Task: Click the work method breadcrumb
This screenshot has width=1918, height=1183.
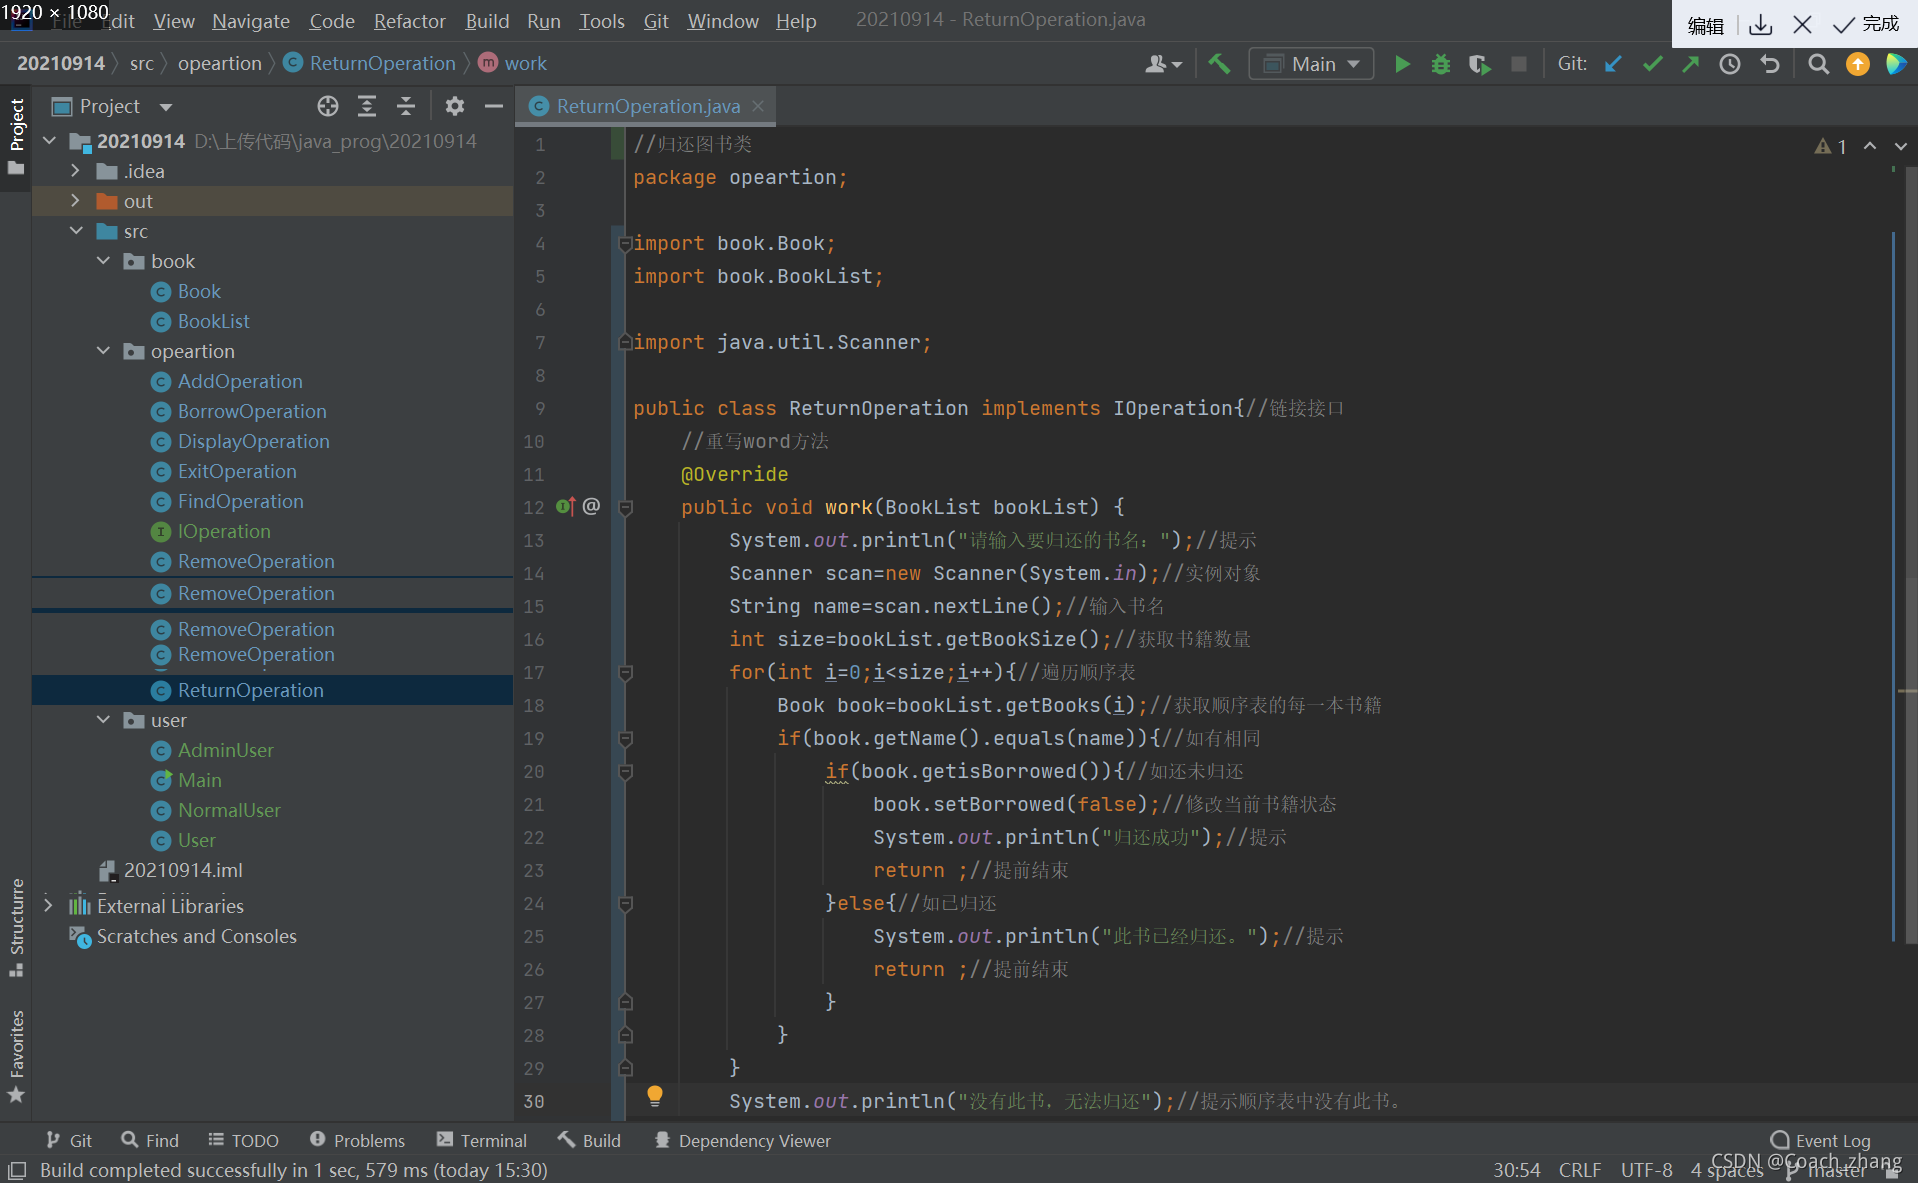Action: 513,63
